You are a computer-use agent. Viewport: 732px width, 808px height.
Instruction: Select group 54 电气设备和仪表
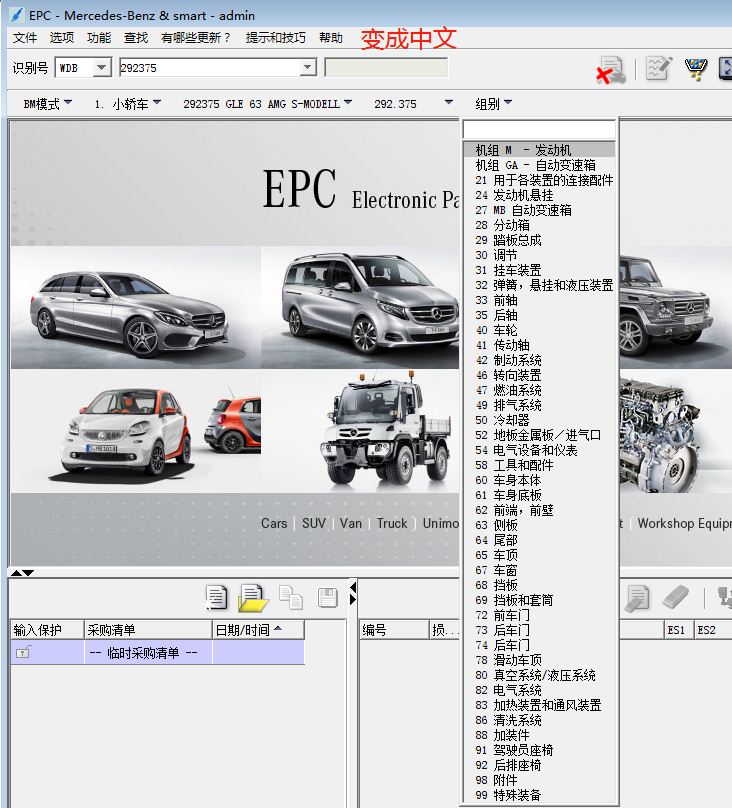coord(539,450)
